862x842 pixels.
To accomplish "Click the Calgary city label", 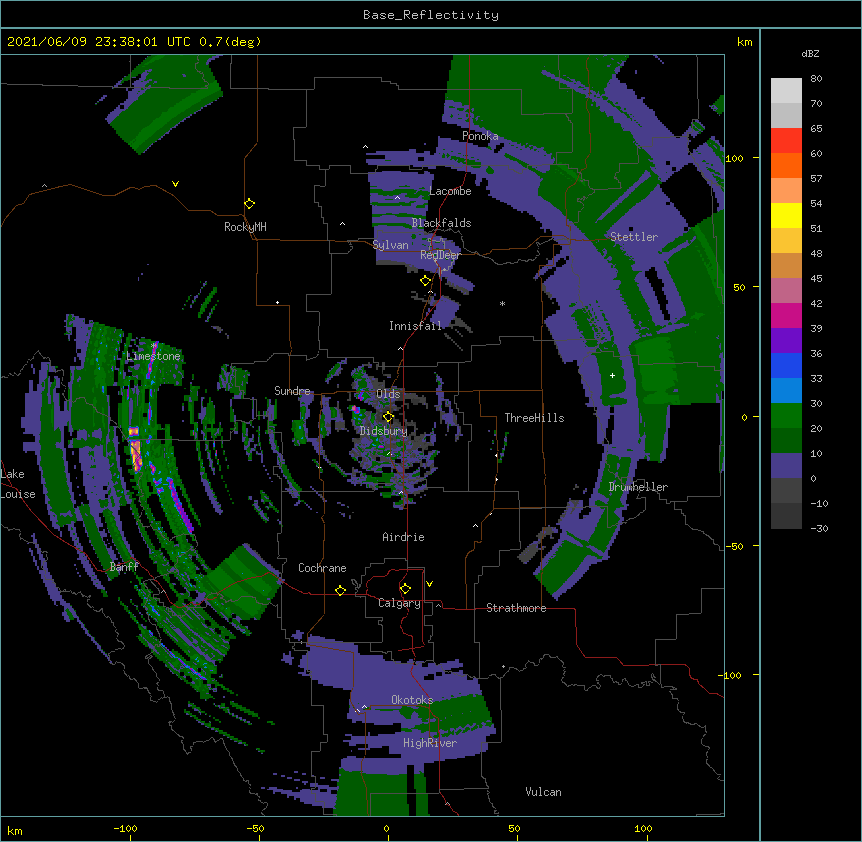I will coord(399,603).
